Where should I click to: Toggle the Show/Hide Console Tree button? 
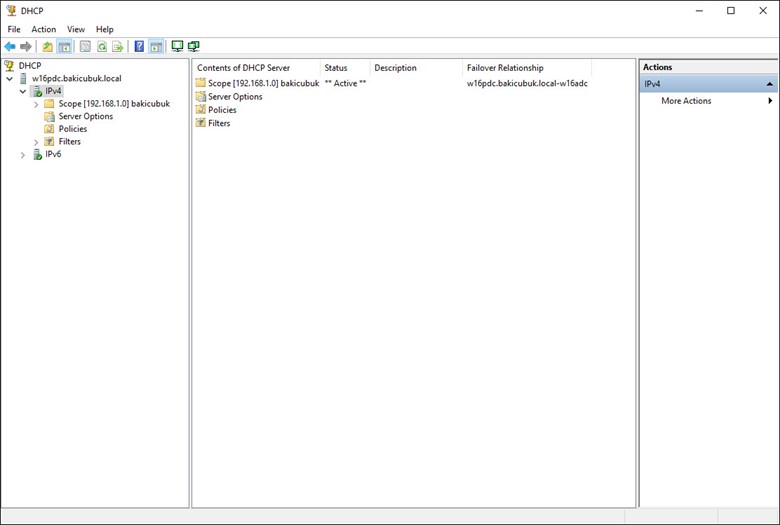(x=64, y=47)
